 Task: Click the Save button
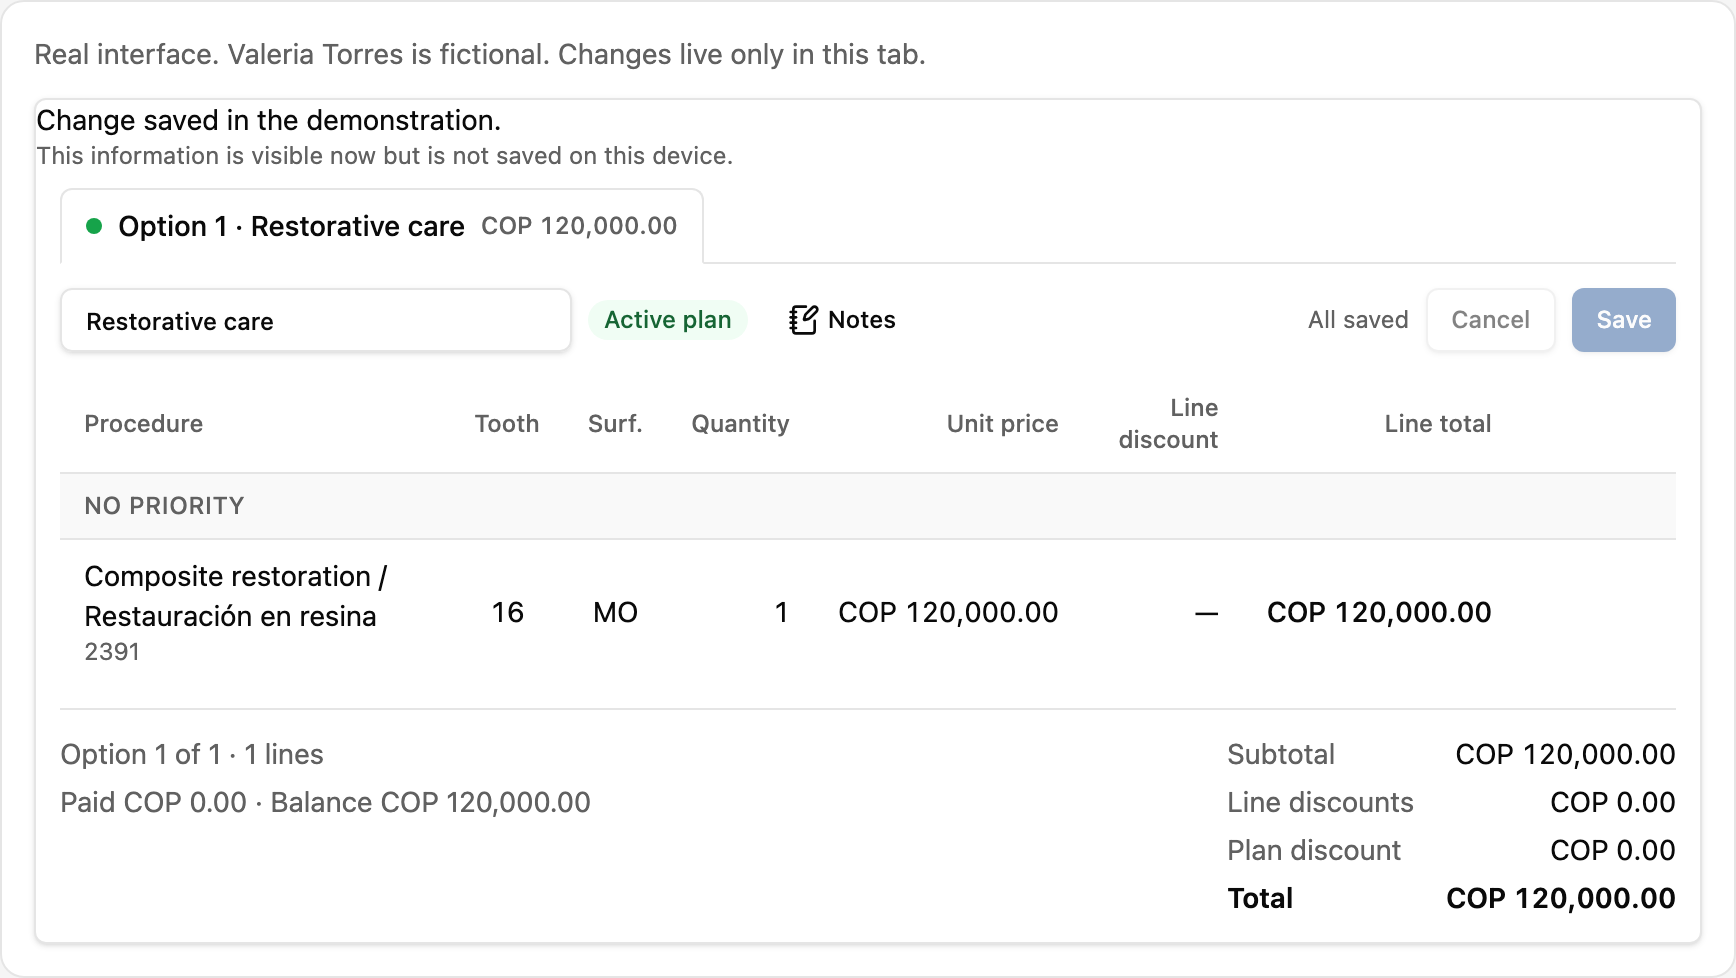point(1623,320)
